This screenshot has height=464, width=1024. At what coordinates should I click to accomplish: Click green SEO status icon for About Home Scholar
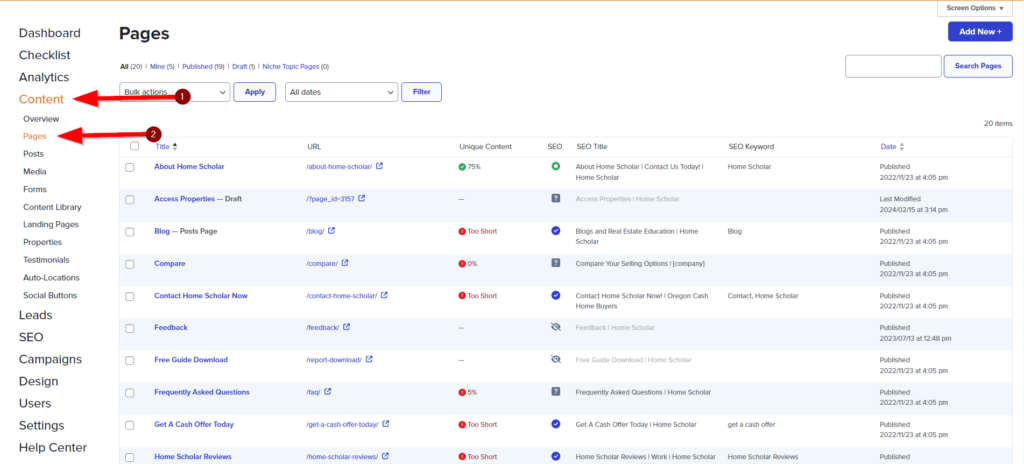(x=556, y=167)
